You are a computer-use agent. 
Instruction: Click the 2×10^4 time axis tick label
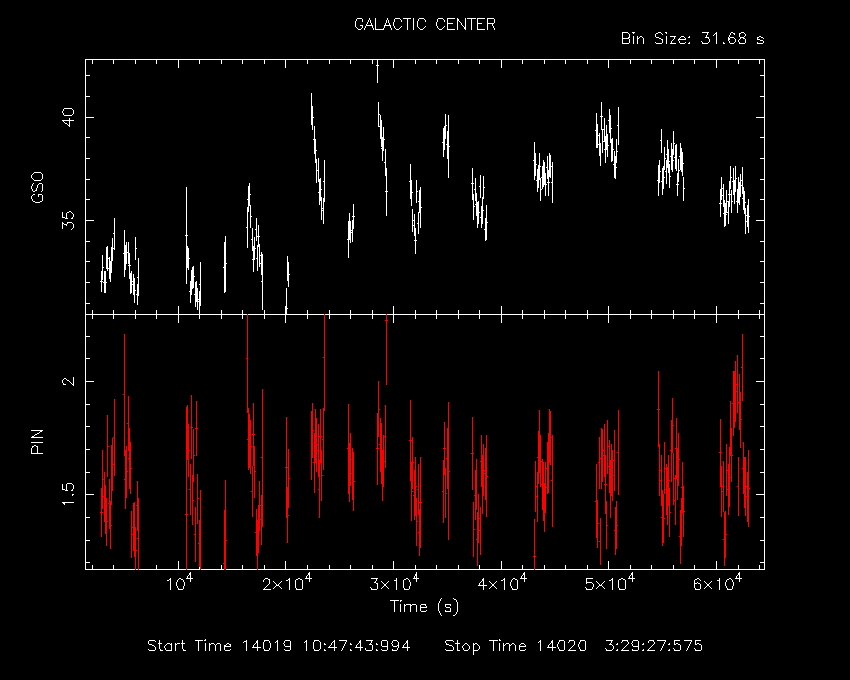point(287,583)
